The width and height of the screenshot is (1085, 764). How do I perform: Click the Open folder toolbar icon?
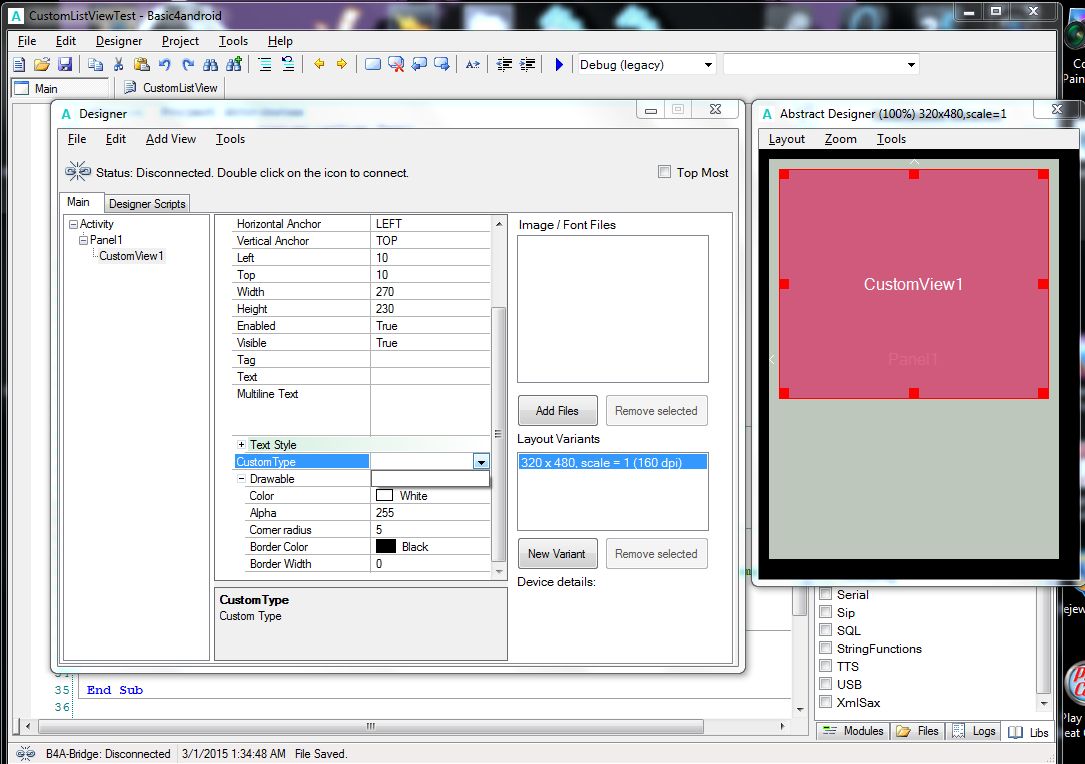[42, 64]
